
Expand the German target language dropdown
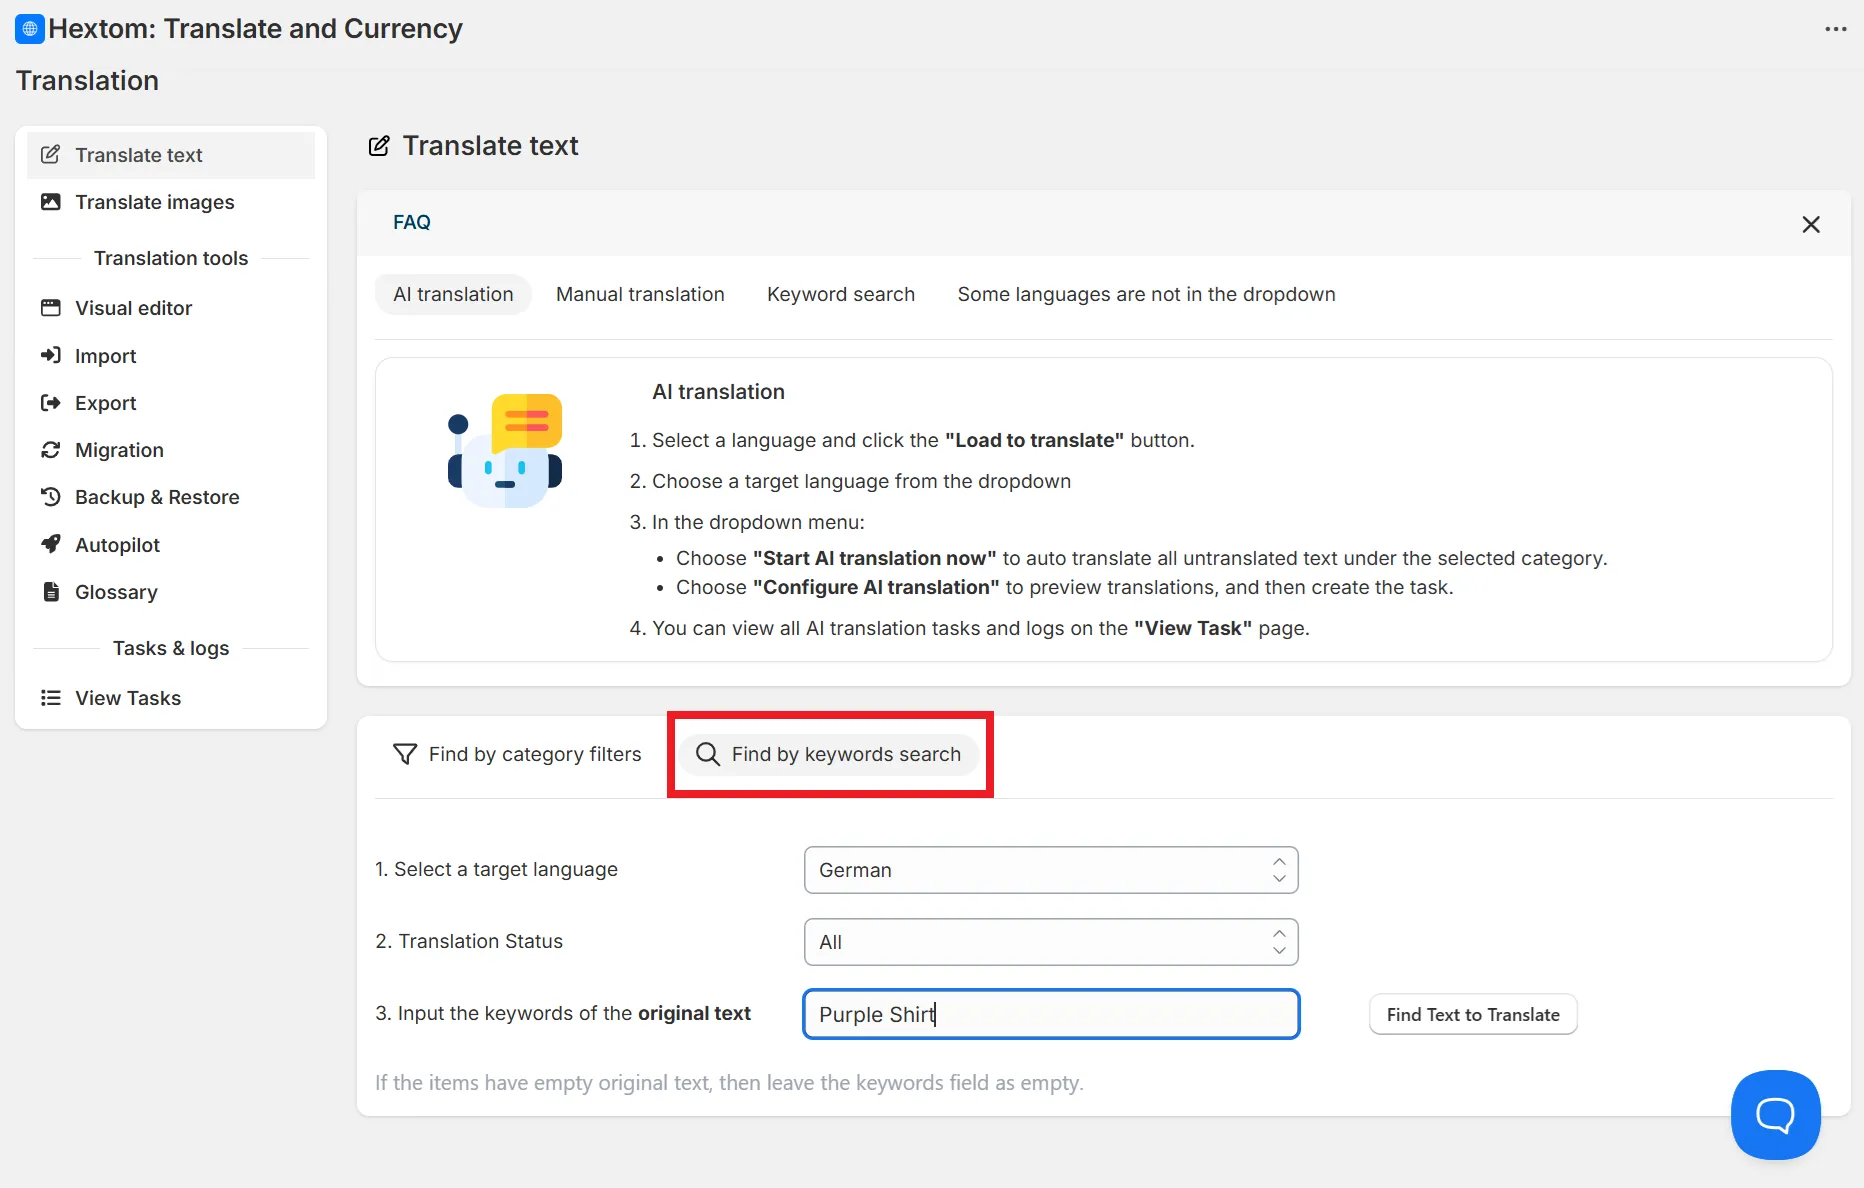pyautogui.click(x=1051, y=870)
